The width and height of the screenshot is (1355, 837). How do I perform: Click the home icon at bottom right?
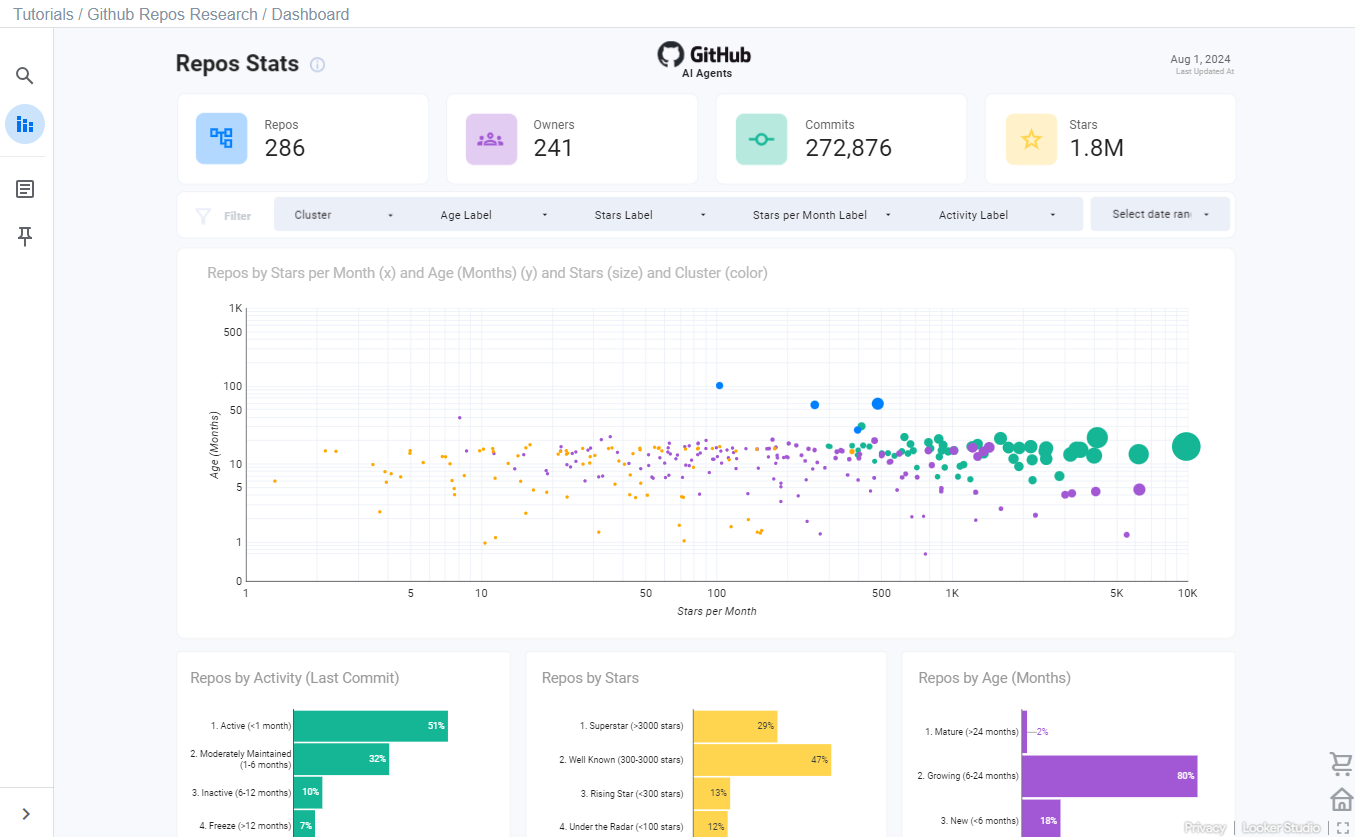pos(1341,799)
